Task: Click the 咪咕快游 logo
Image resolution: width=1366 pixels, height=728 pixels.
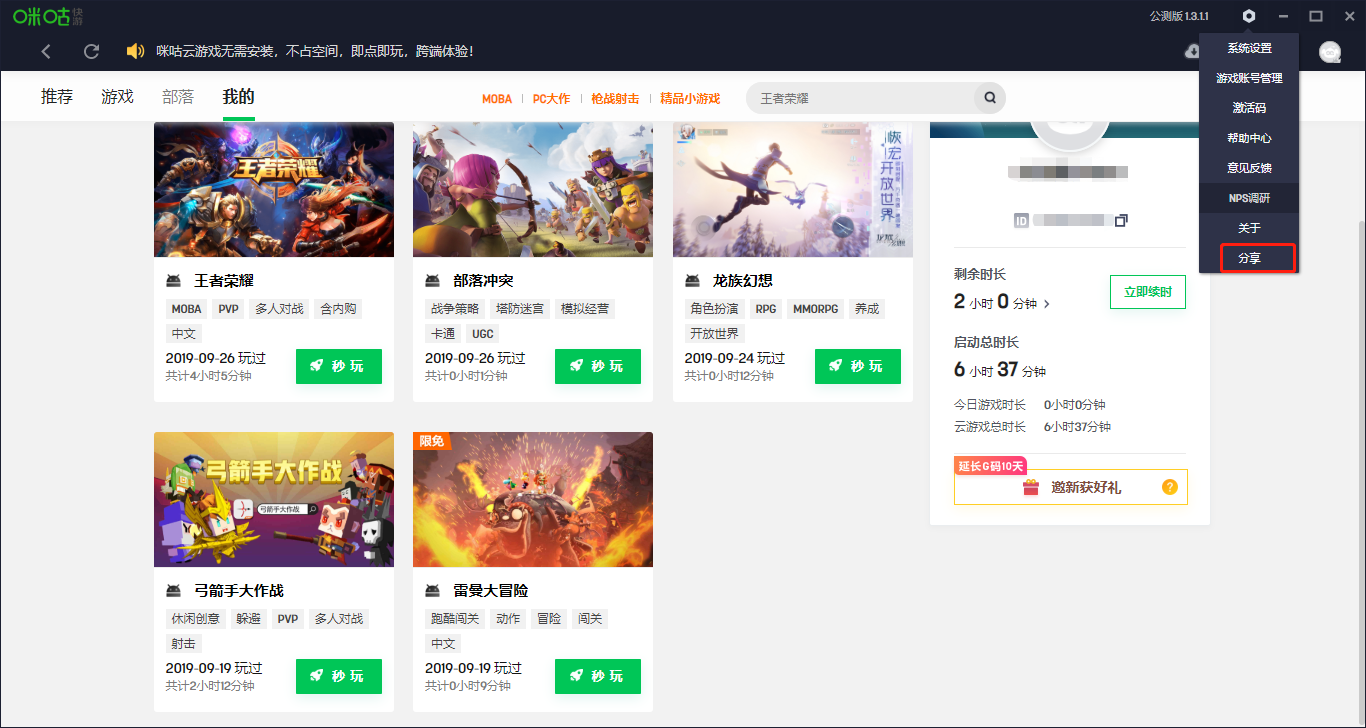Action: (48, 16)
